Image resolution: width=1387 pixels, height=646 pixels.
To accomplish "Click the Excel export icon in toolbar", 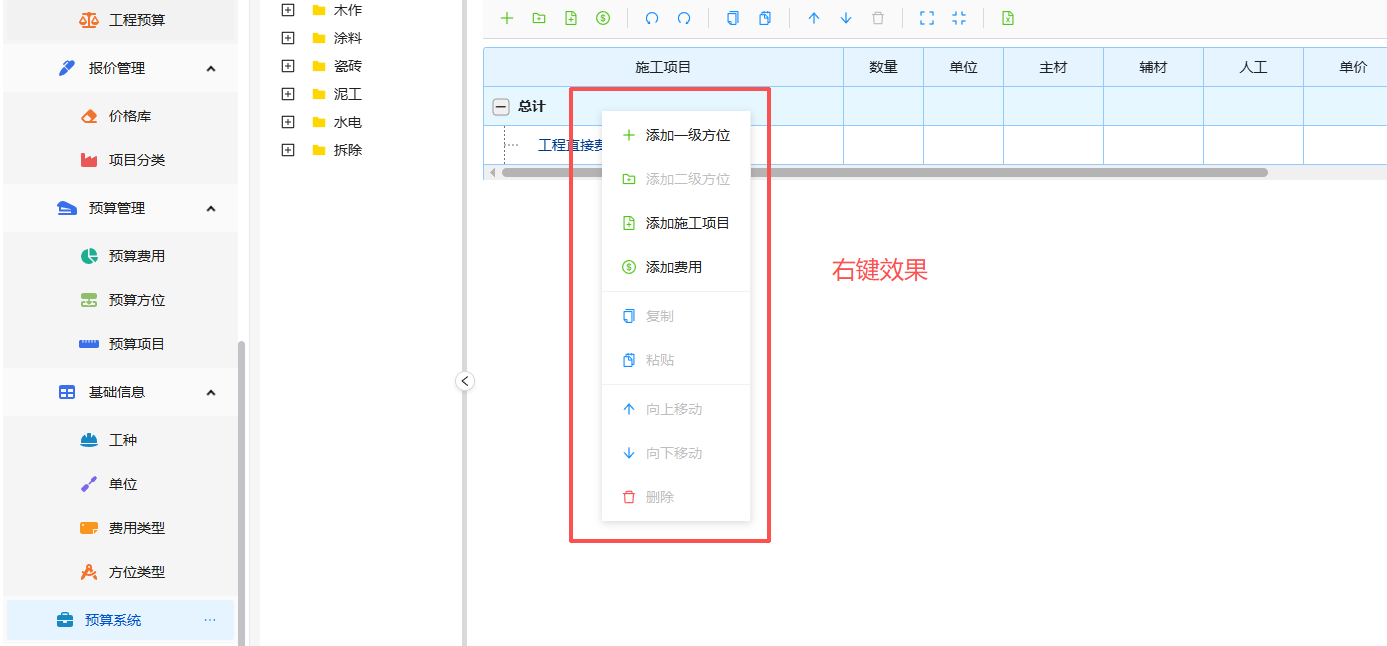I will [x=1008, y=18].
